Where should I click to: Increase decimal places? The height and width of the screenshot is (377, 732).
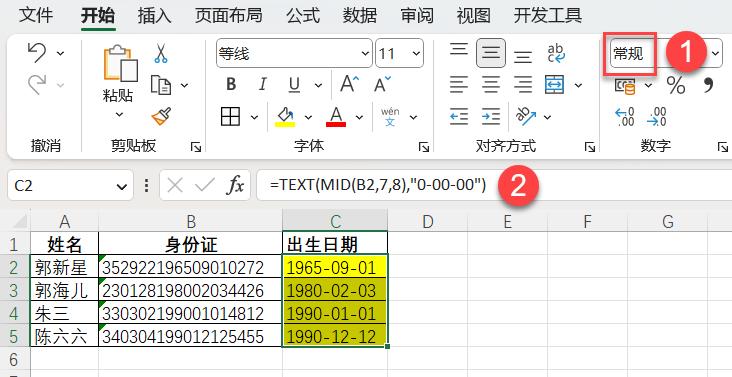click(x=625, y=117)
